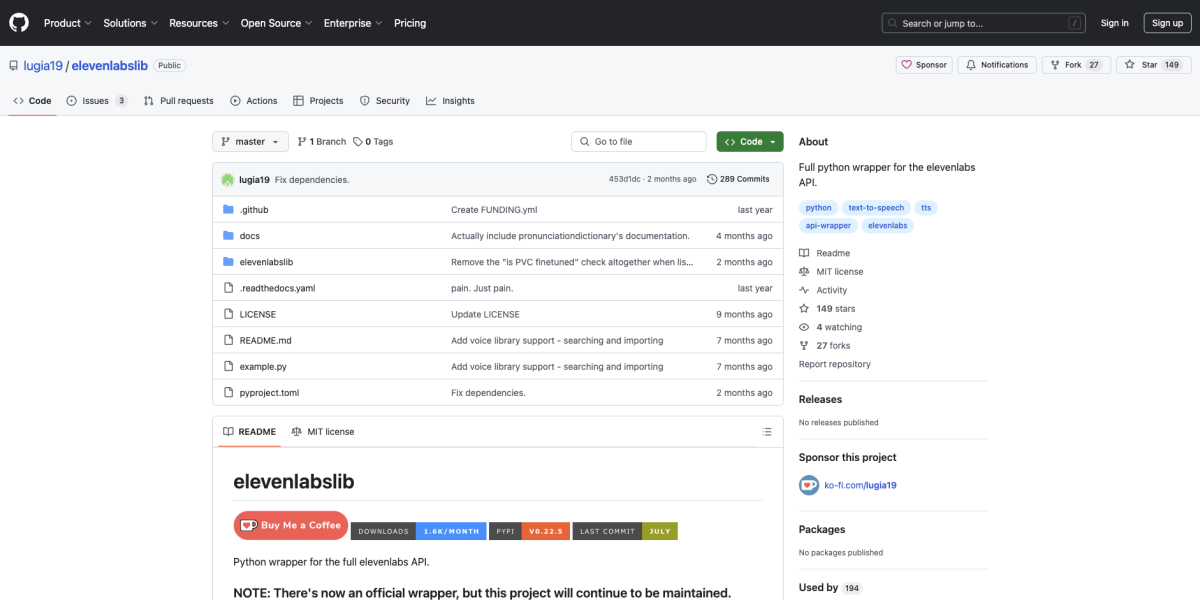
Task: Switch to the Issues tab
Action: tap(96, 101)
